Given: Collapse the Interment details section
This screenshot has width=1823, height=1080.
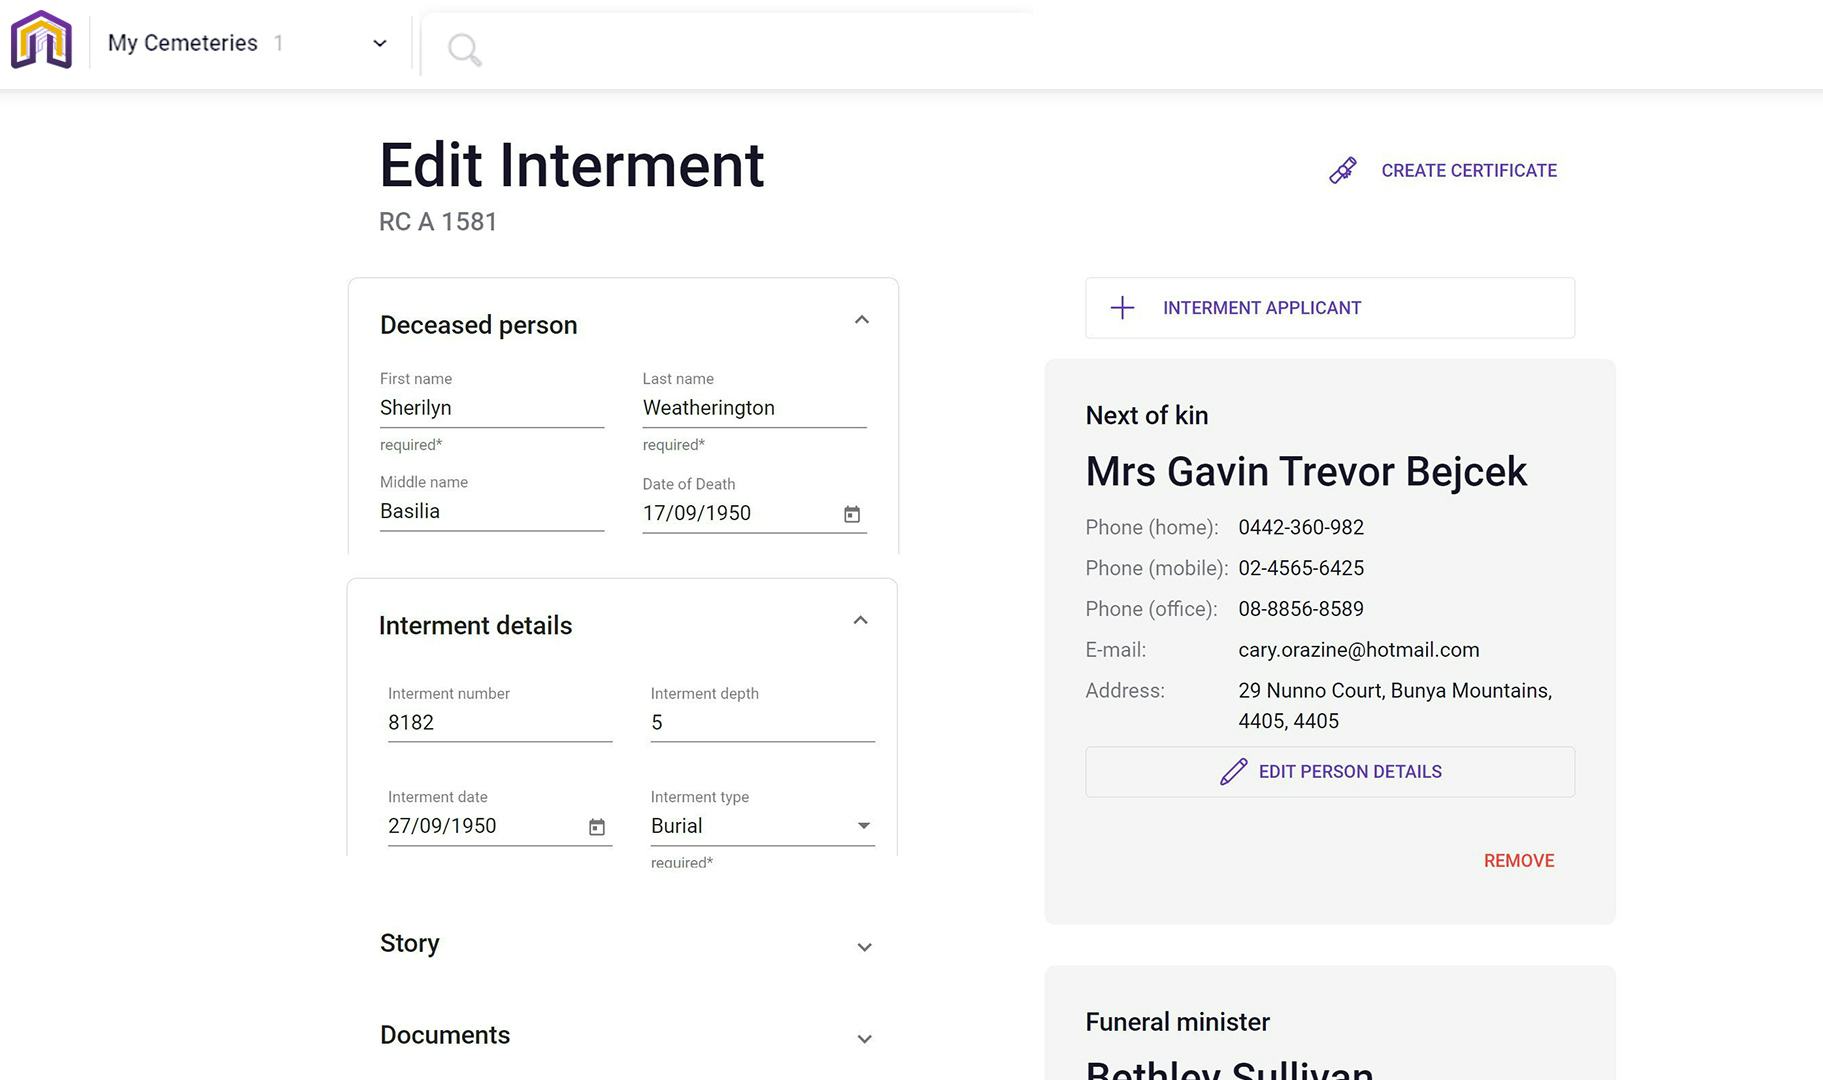Looking at the screenshot, I should point(860,621).
